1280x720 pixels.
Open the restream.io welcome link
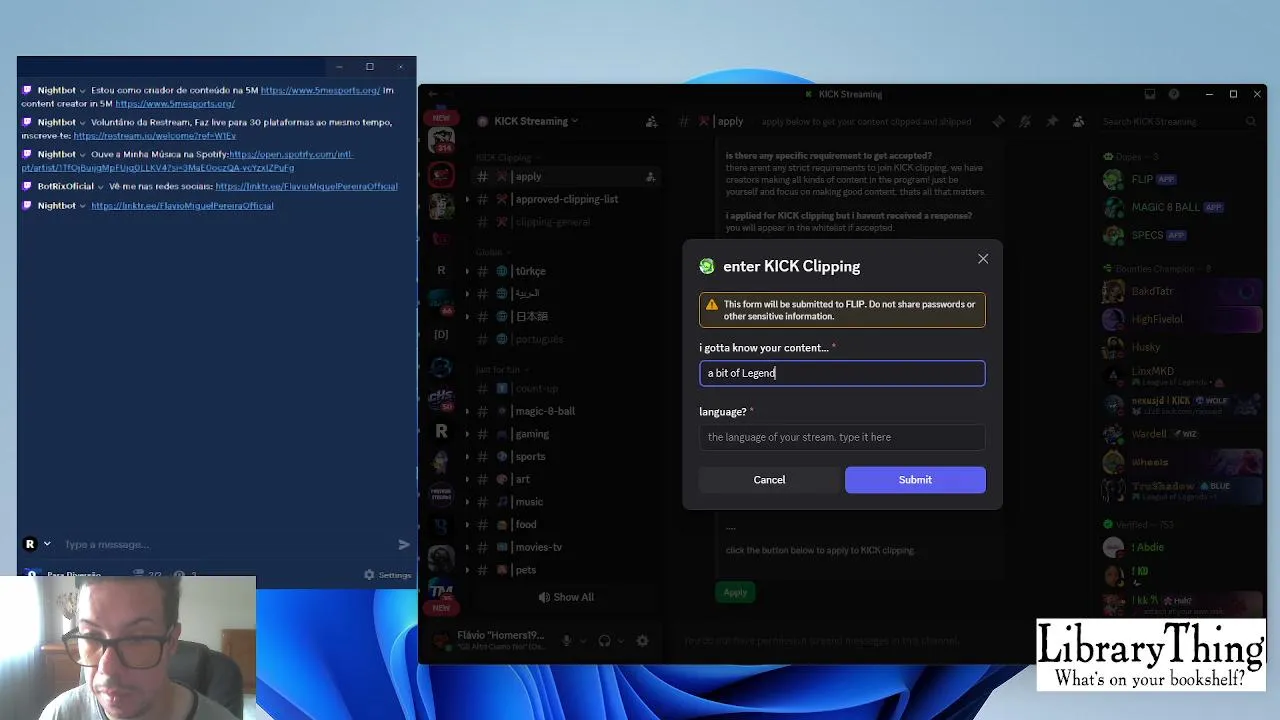pos(155,135)
